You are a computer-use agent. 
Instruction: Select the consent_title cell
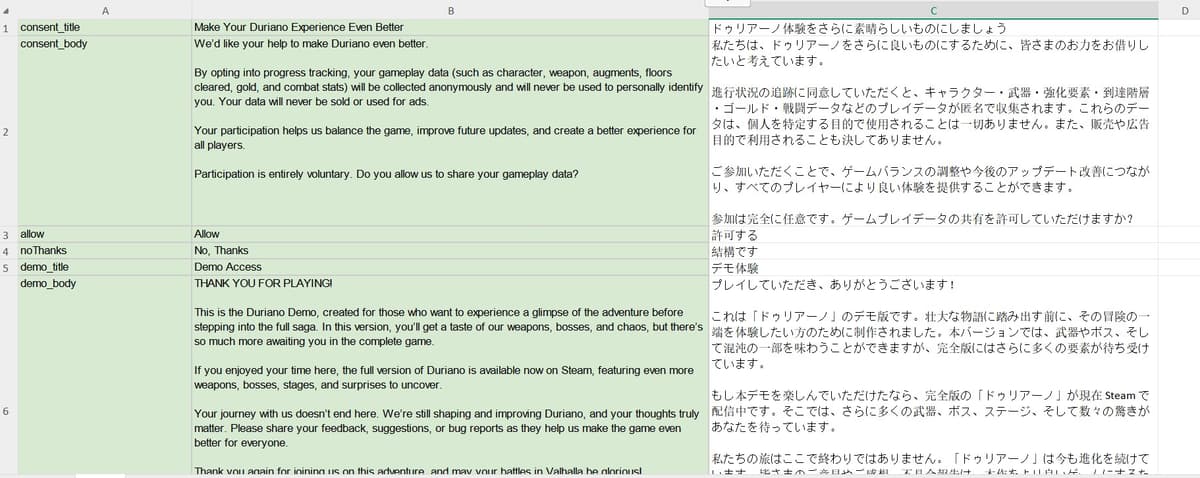[x=104, y=28]
